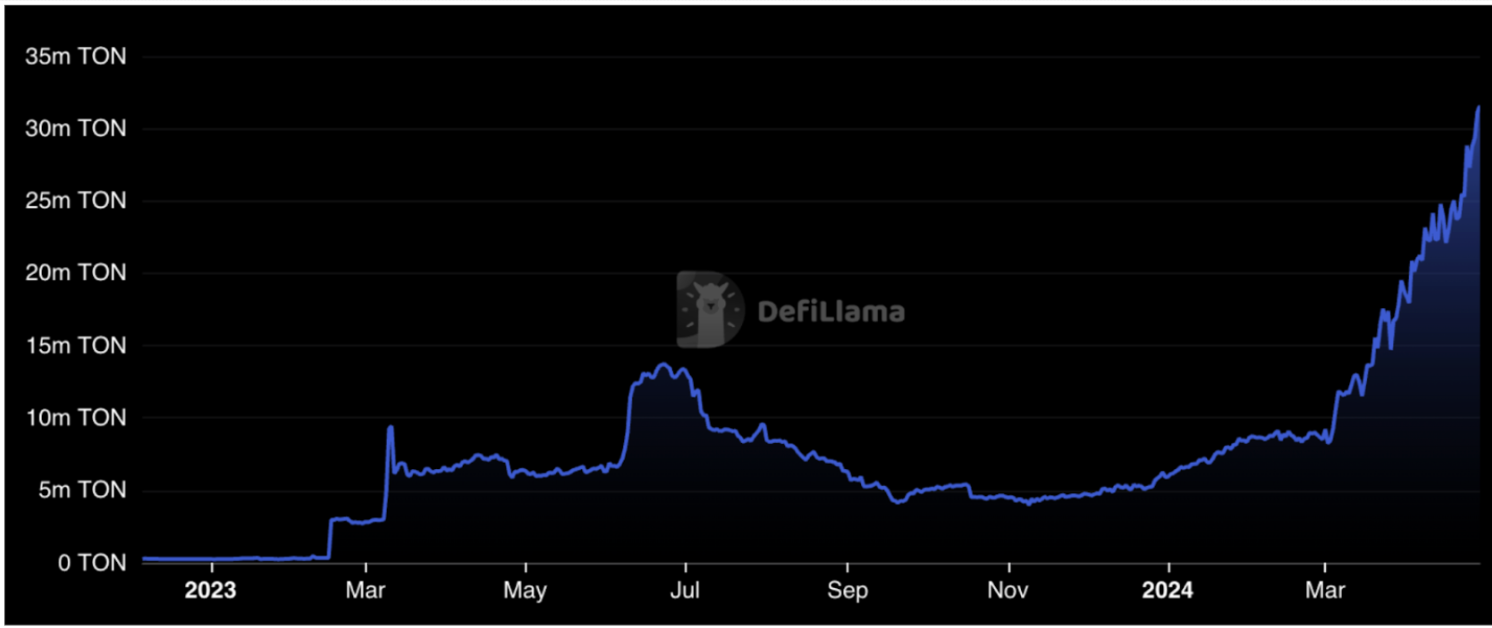Click the 0 TON axis label
Image resolution: width=1492 pixels, height=628 pixels.
(91, 563)
